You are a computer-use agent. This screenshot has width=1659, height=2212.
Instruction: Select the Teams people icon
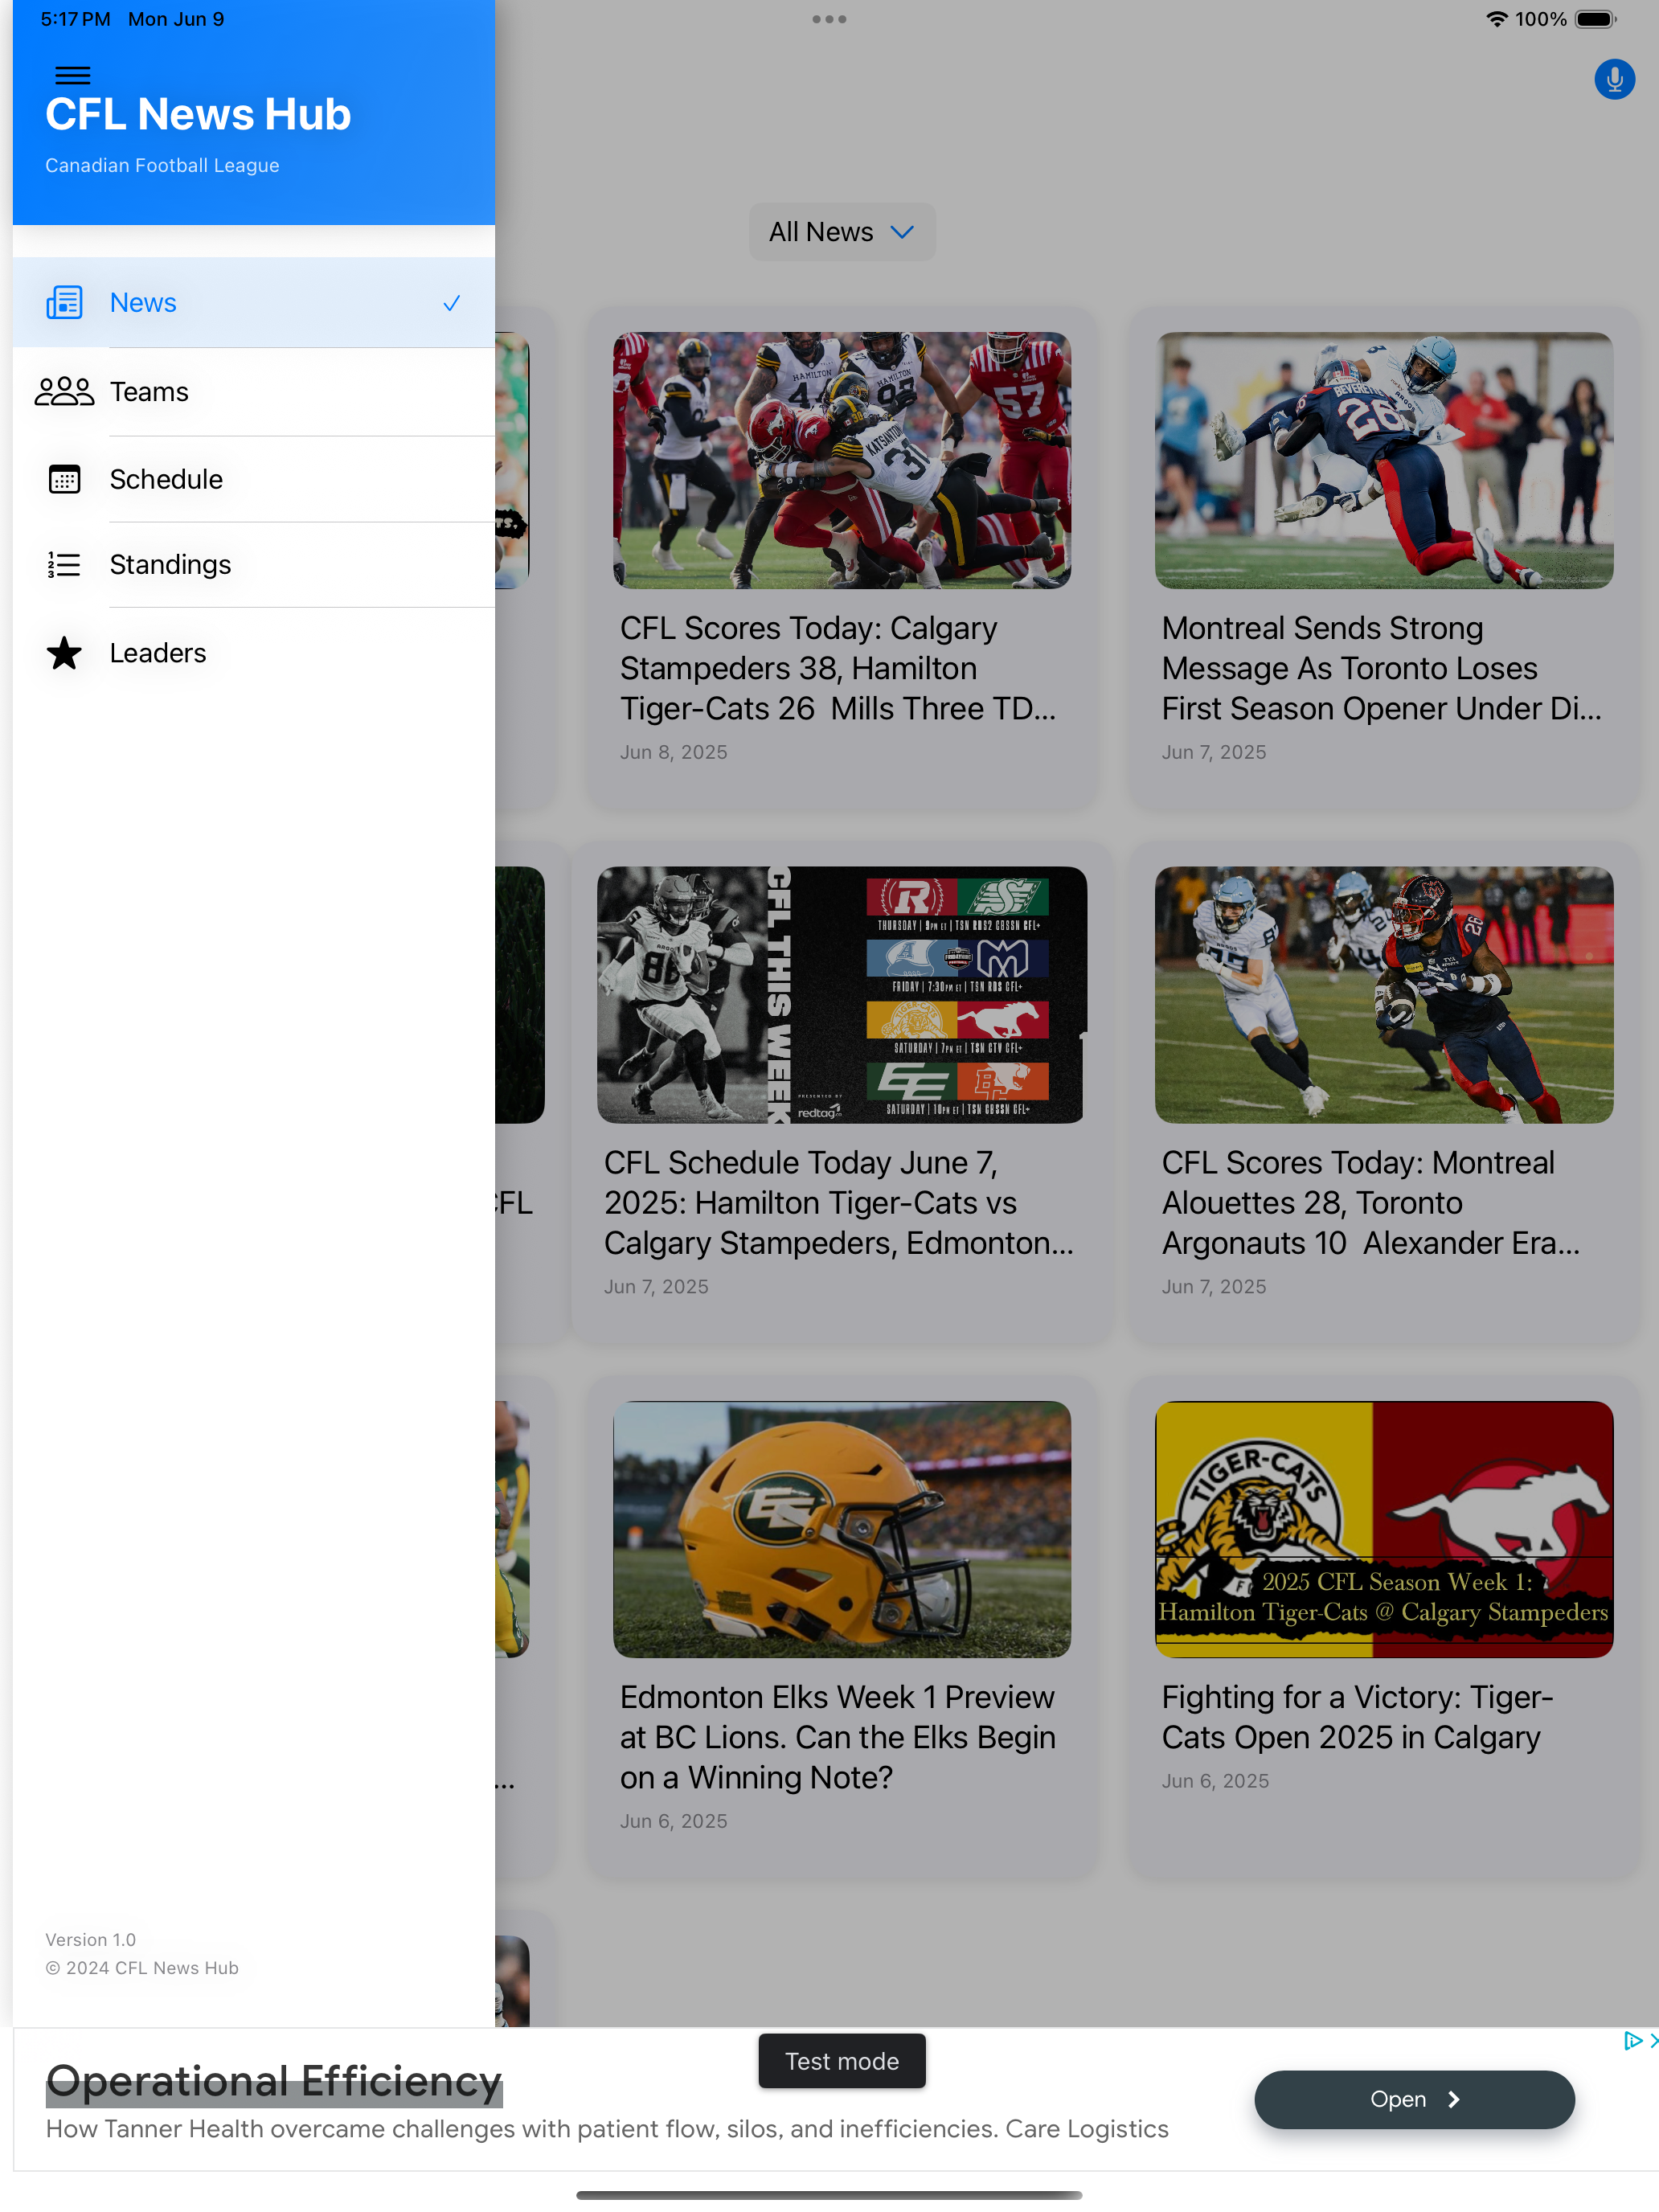(64, 392)
